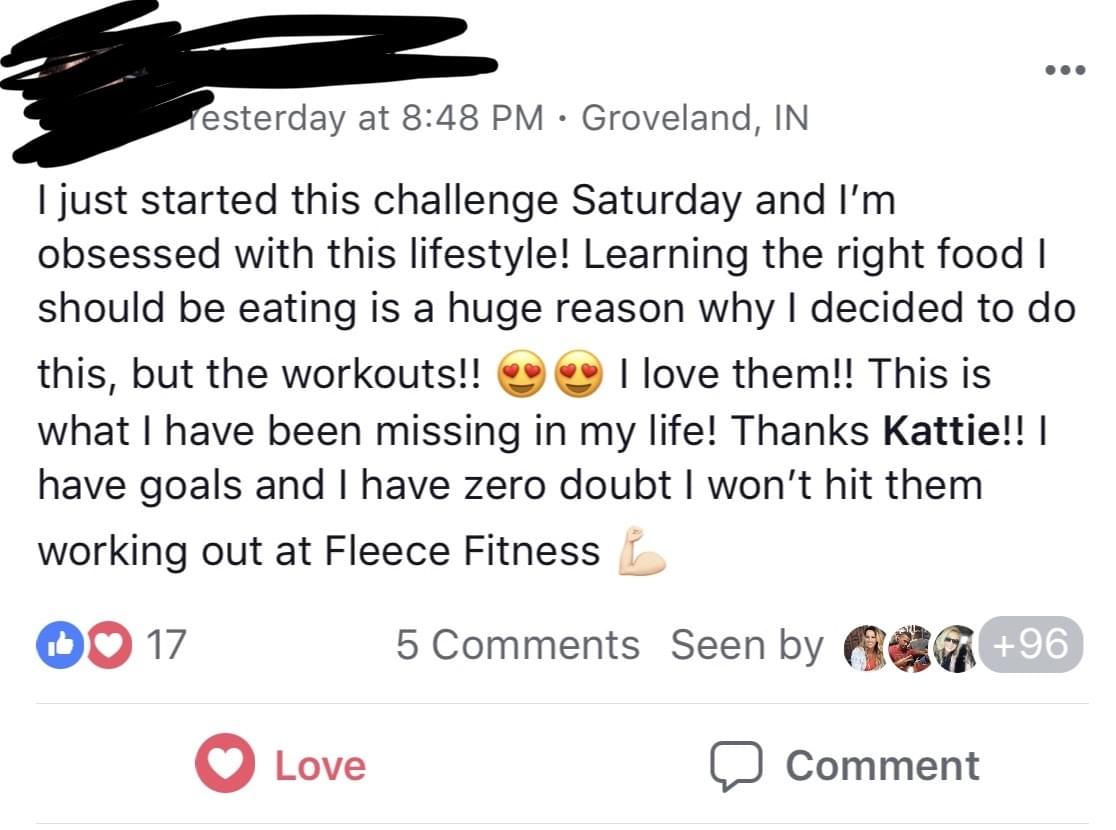Select the third Seen by profile photo
This screenshot has width=1116, height=830.
pyautogui.click(x=956, y=648)
